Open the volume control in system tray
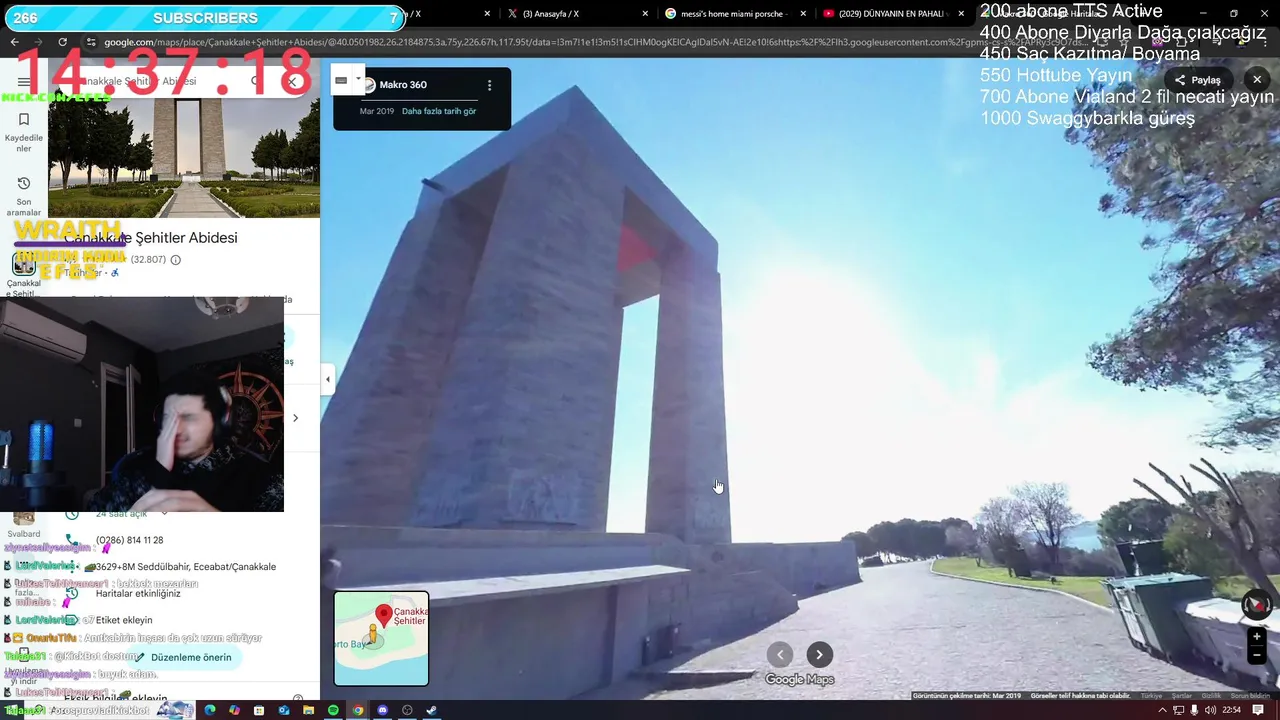Viewport: 1280px width, 720px height. point(1211,710)
